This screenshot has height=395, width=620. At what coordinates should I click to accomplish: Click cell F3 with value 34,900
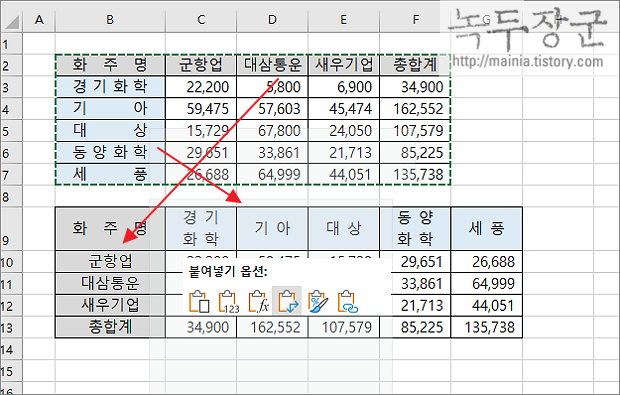(415, 87)
